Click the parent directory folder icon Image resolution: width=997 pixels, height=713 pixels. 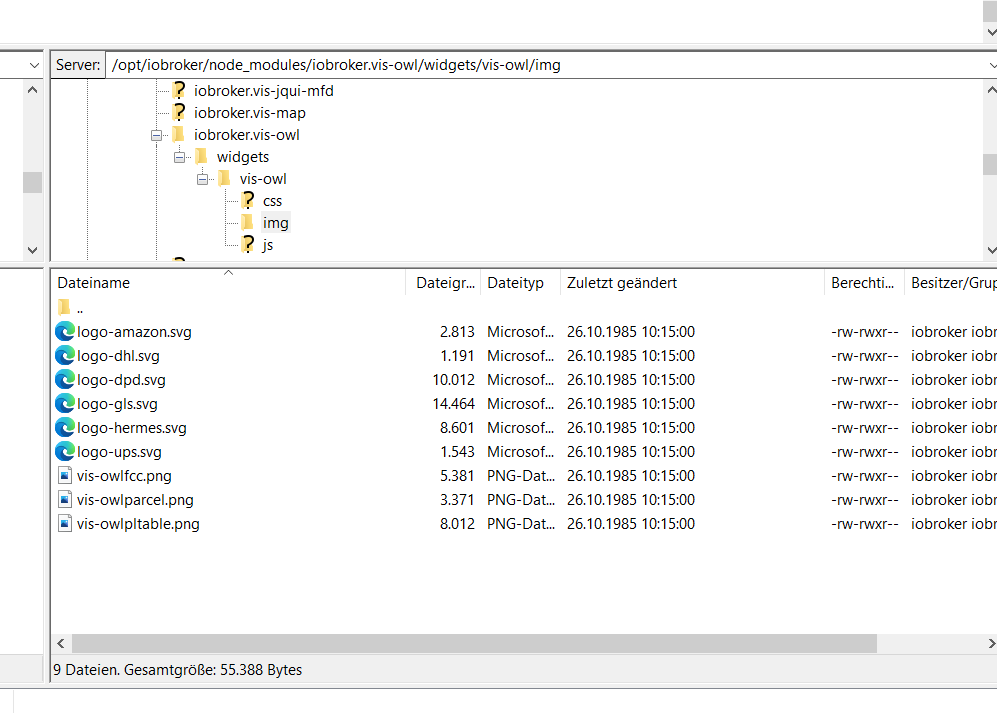coord(64,308)
